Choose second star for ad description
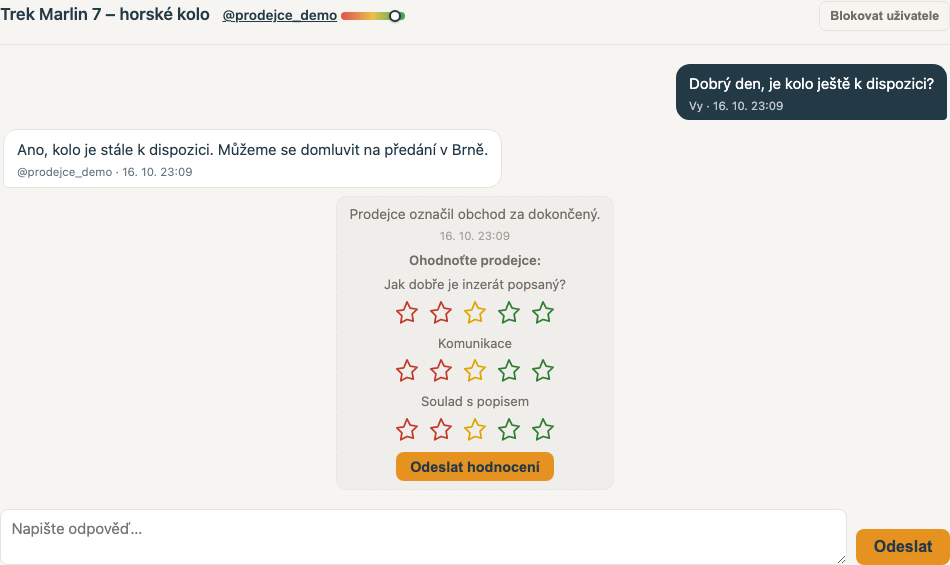950x565 pixels. [x=441, y=312]
